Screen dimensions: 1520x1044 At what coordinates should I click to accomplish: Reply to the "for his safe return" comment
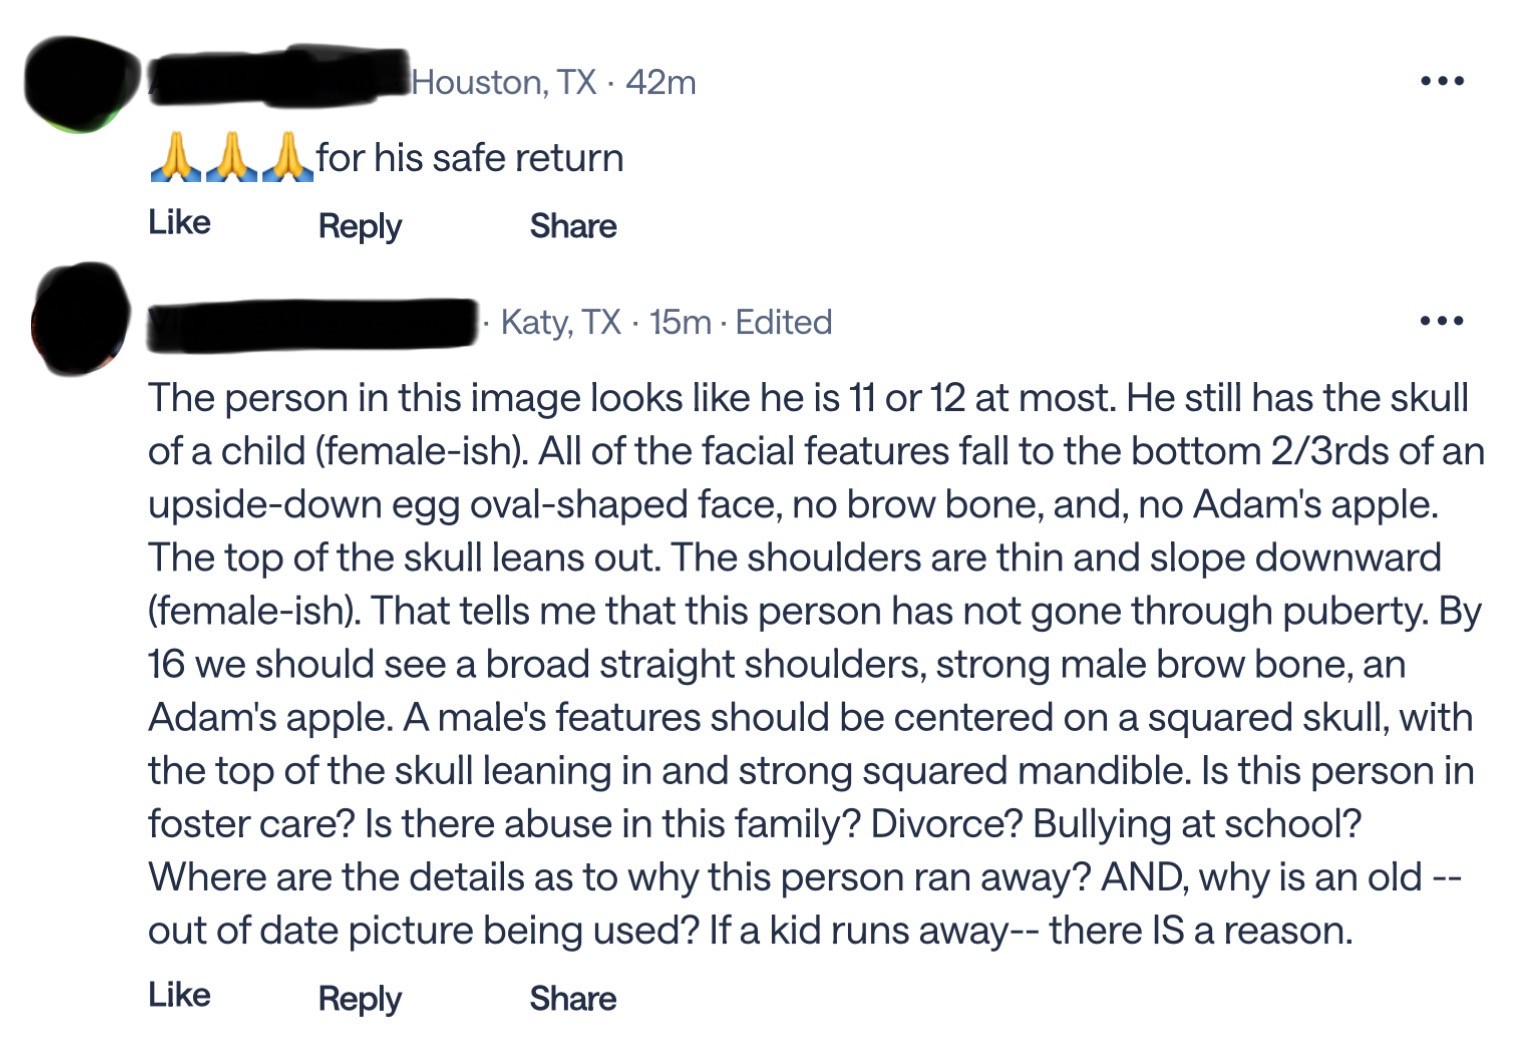360,226
